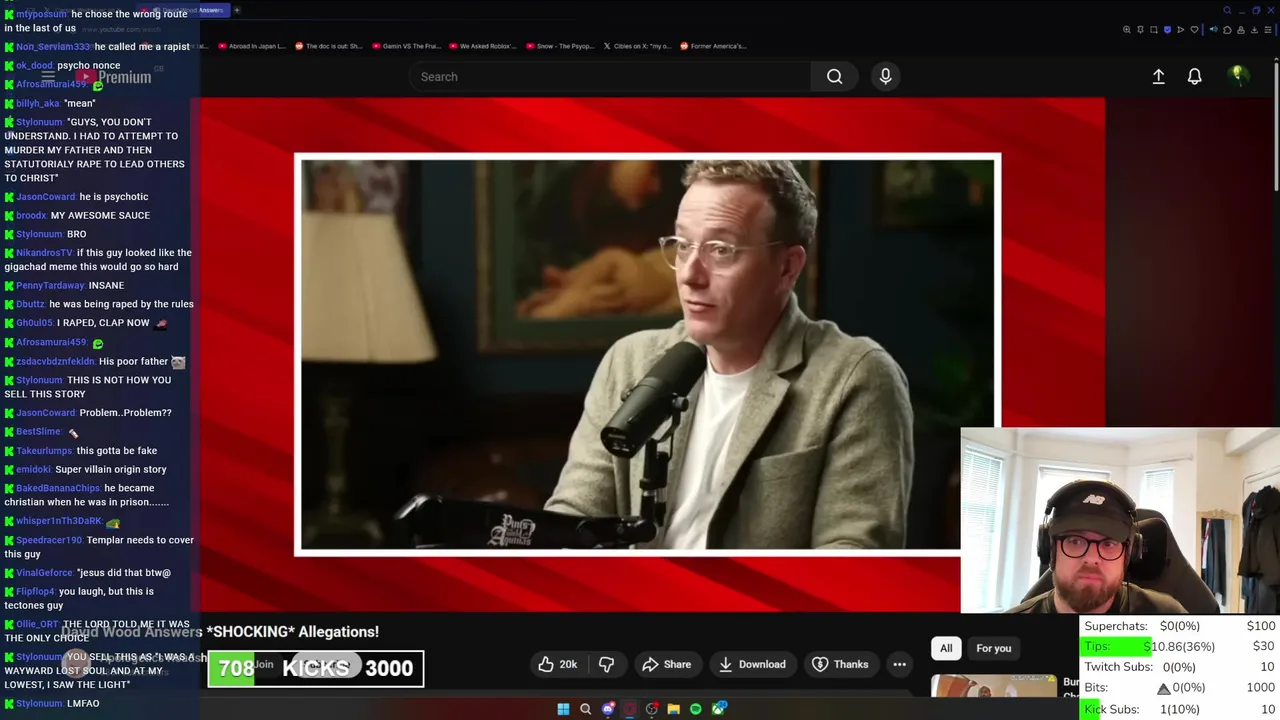Click chat message 'MY AWESOME SAUCE'
Viewport: 1280px width, 720px height.
click(100, 216)
